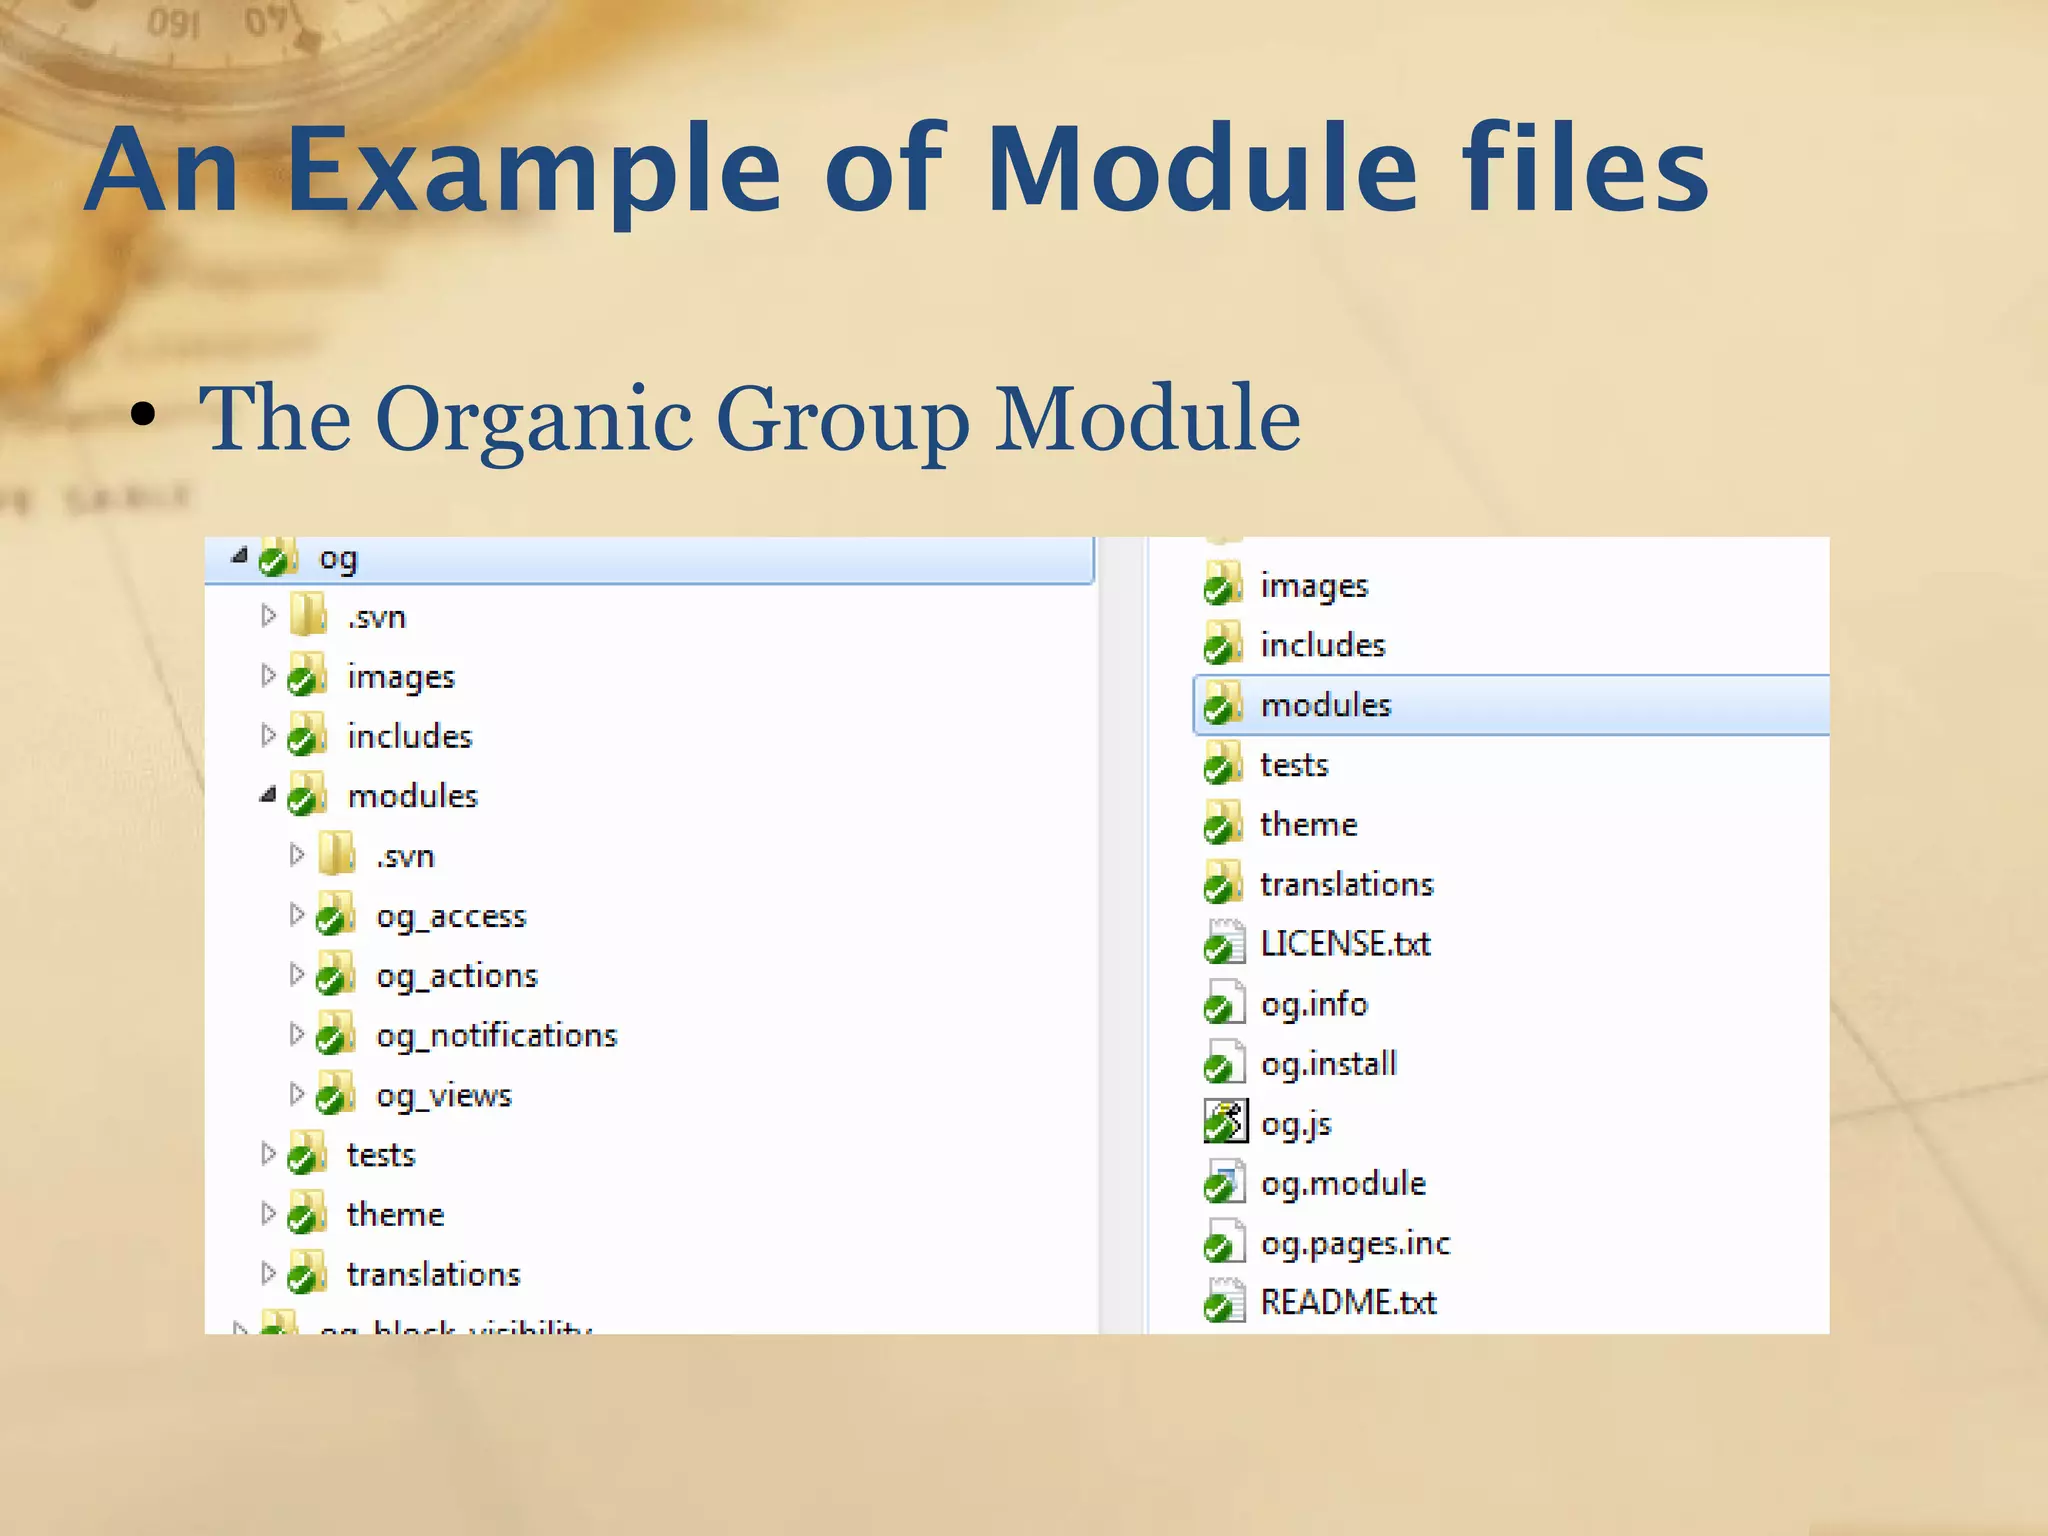Image resolution: width=2048 pixels, height=1536 pixels.
Task: Collapse the og root folder arrow
Action: (x=239, y=555)
